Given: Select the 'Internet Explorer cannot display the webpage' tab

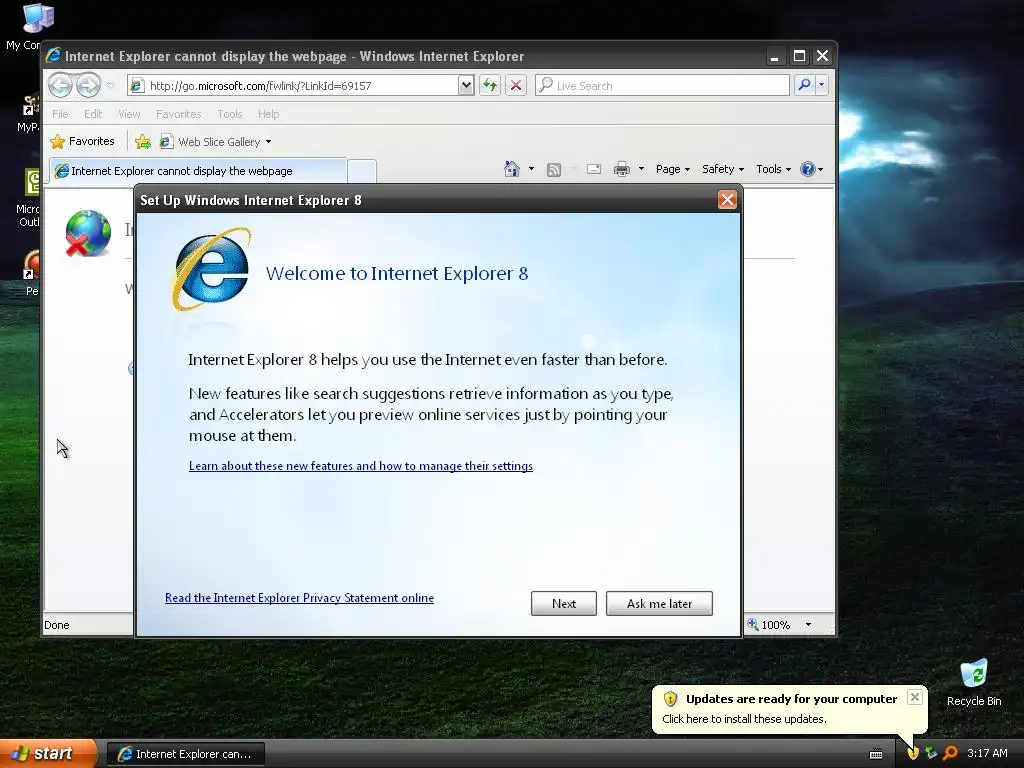Looking at the screenshot, I should tap(198, 170).
